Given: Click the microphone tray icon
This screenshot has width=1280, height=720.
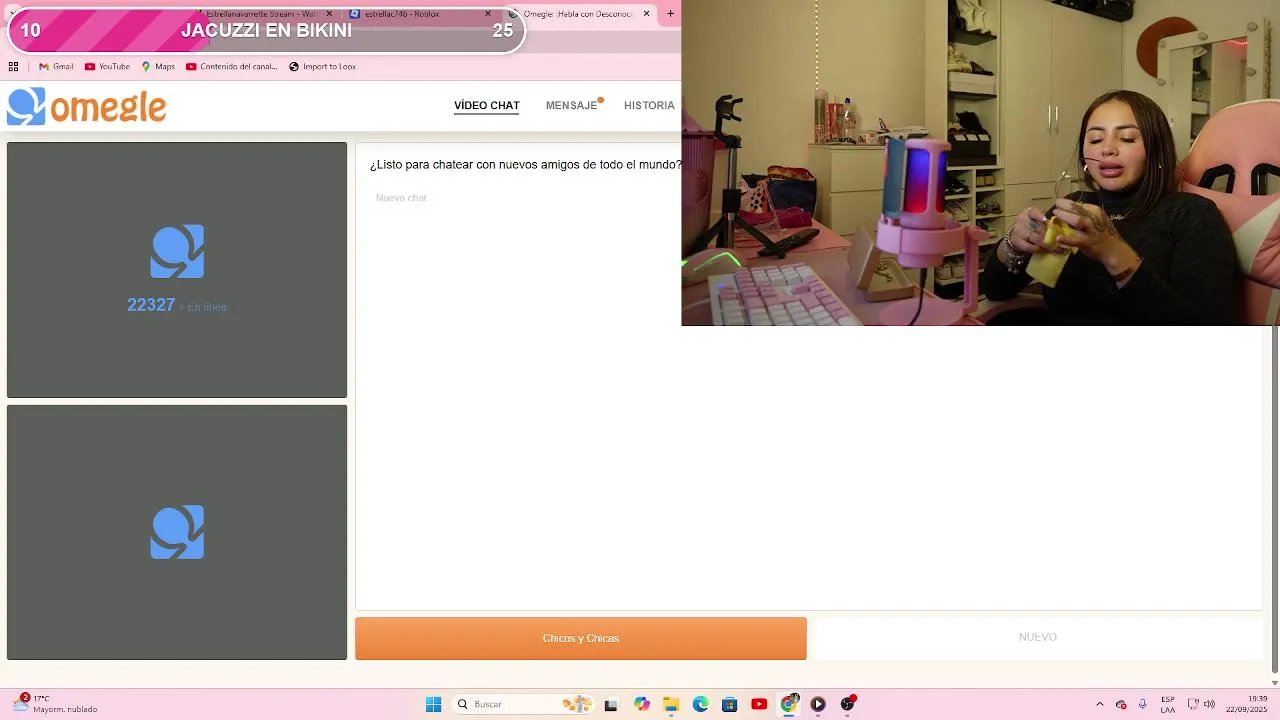Looking at the screenshot, I should click(x=1142, y=704).
